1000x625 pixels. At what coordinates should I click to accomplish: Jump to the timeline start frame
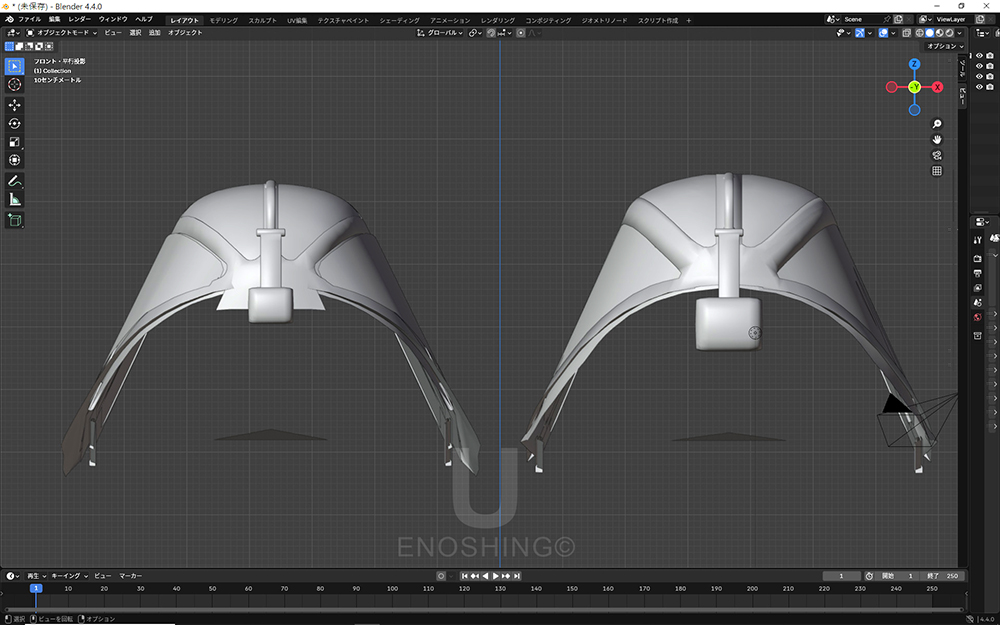(464, 576)
